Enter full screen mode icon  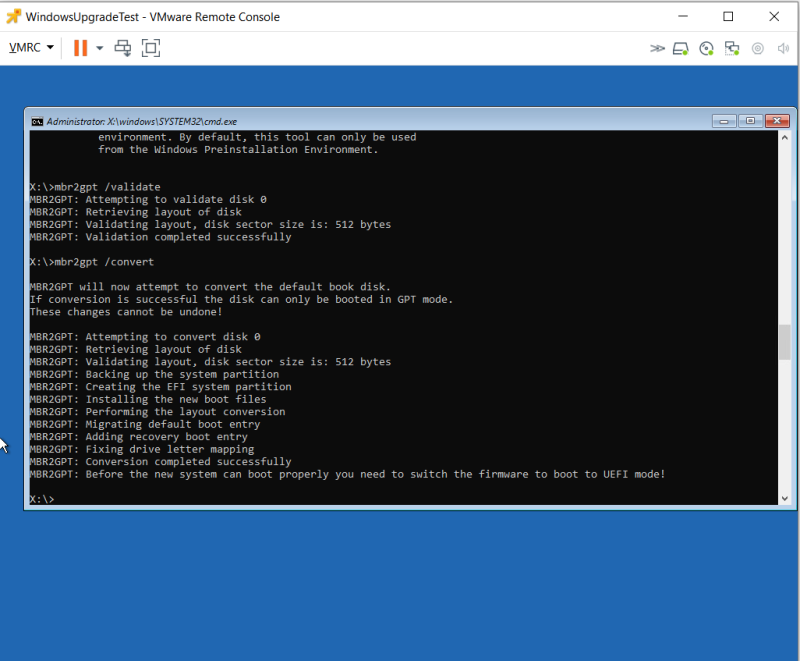coord(151,48)
